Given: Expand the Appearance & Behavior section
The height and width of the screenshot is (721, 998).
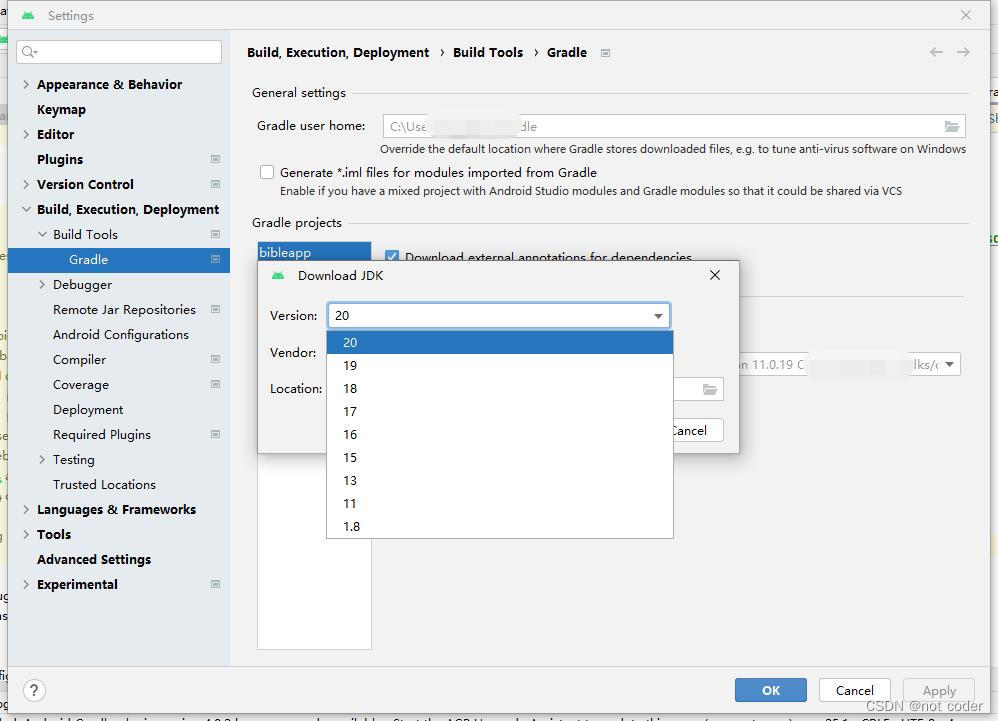Looking at the screenshot, I should [x=24, y=84].
